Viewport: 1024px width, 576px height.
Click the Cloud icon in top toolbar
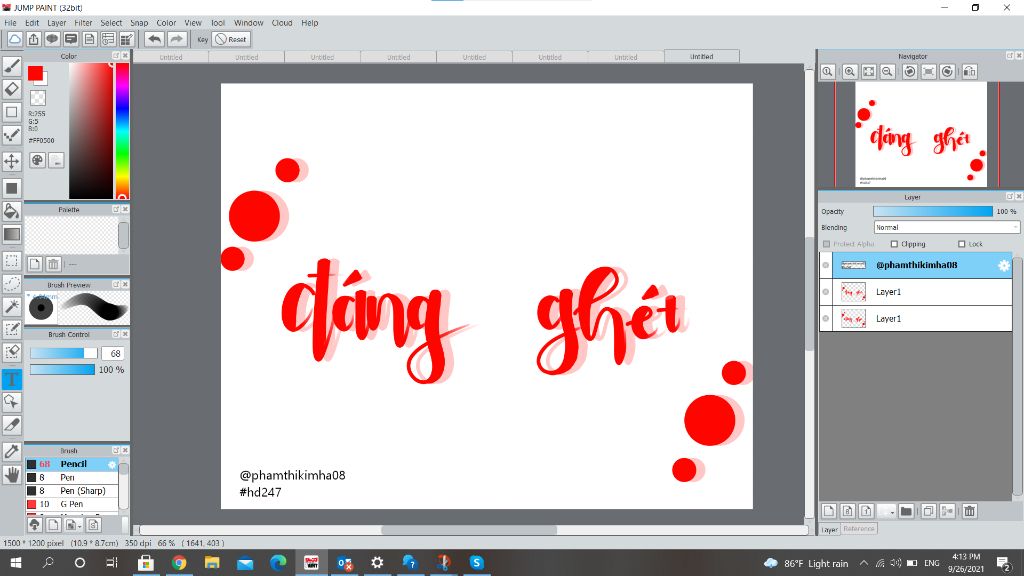(14, 39)
